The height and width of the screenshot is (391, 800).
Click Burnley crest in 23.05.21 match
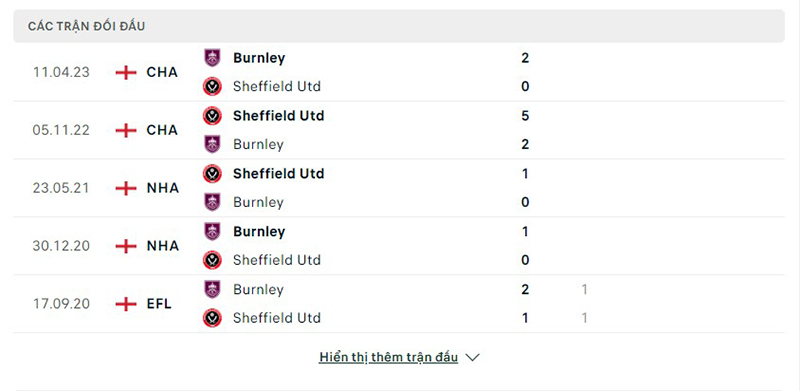pos(212,203)
